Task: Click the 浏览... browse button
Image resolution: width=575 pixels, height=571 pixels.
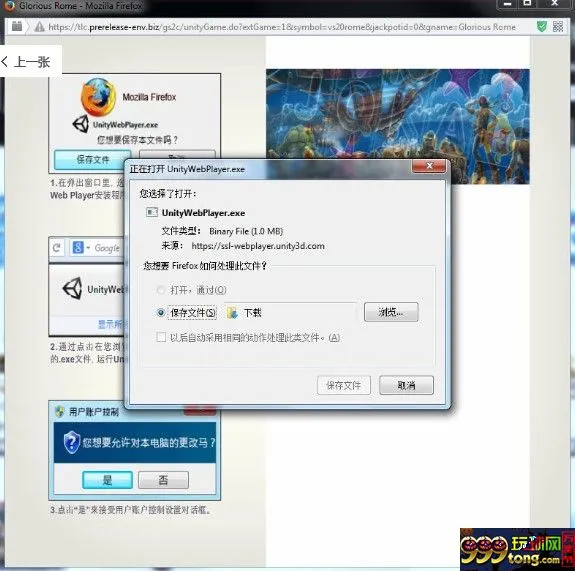Action: click(x=391, y=312)
